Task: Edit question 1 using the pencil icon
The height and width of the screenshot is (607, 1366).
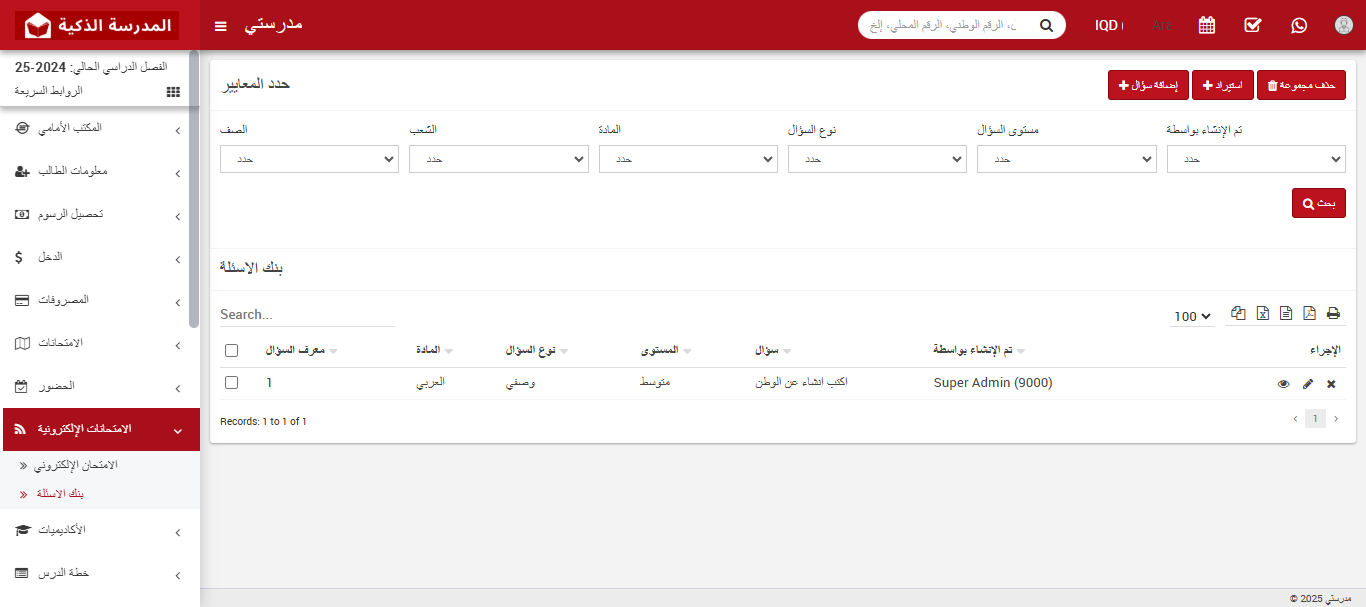Action: click(x=1307, y=383)
